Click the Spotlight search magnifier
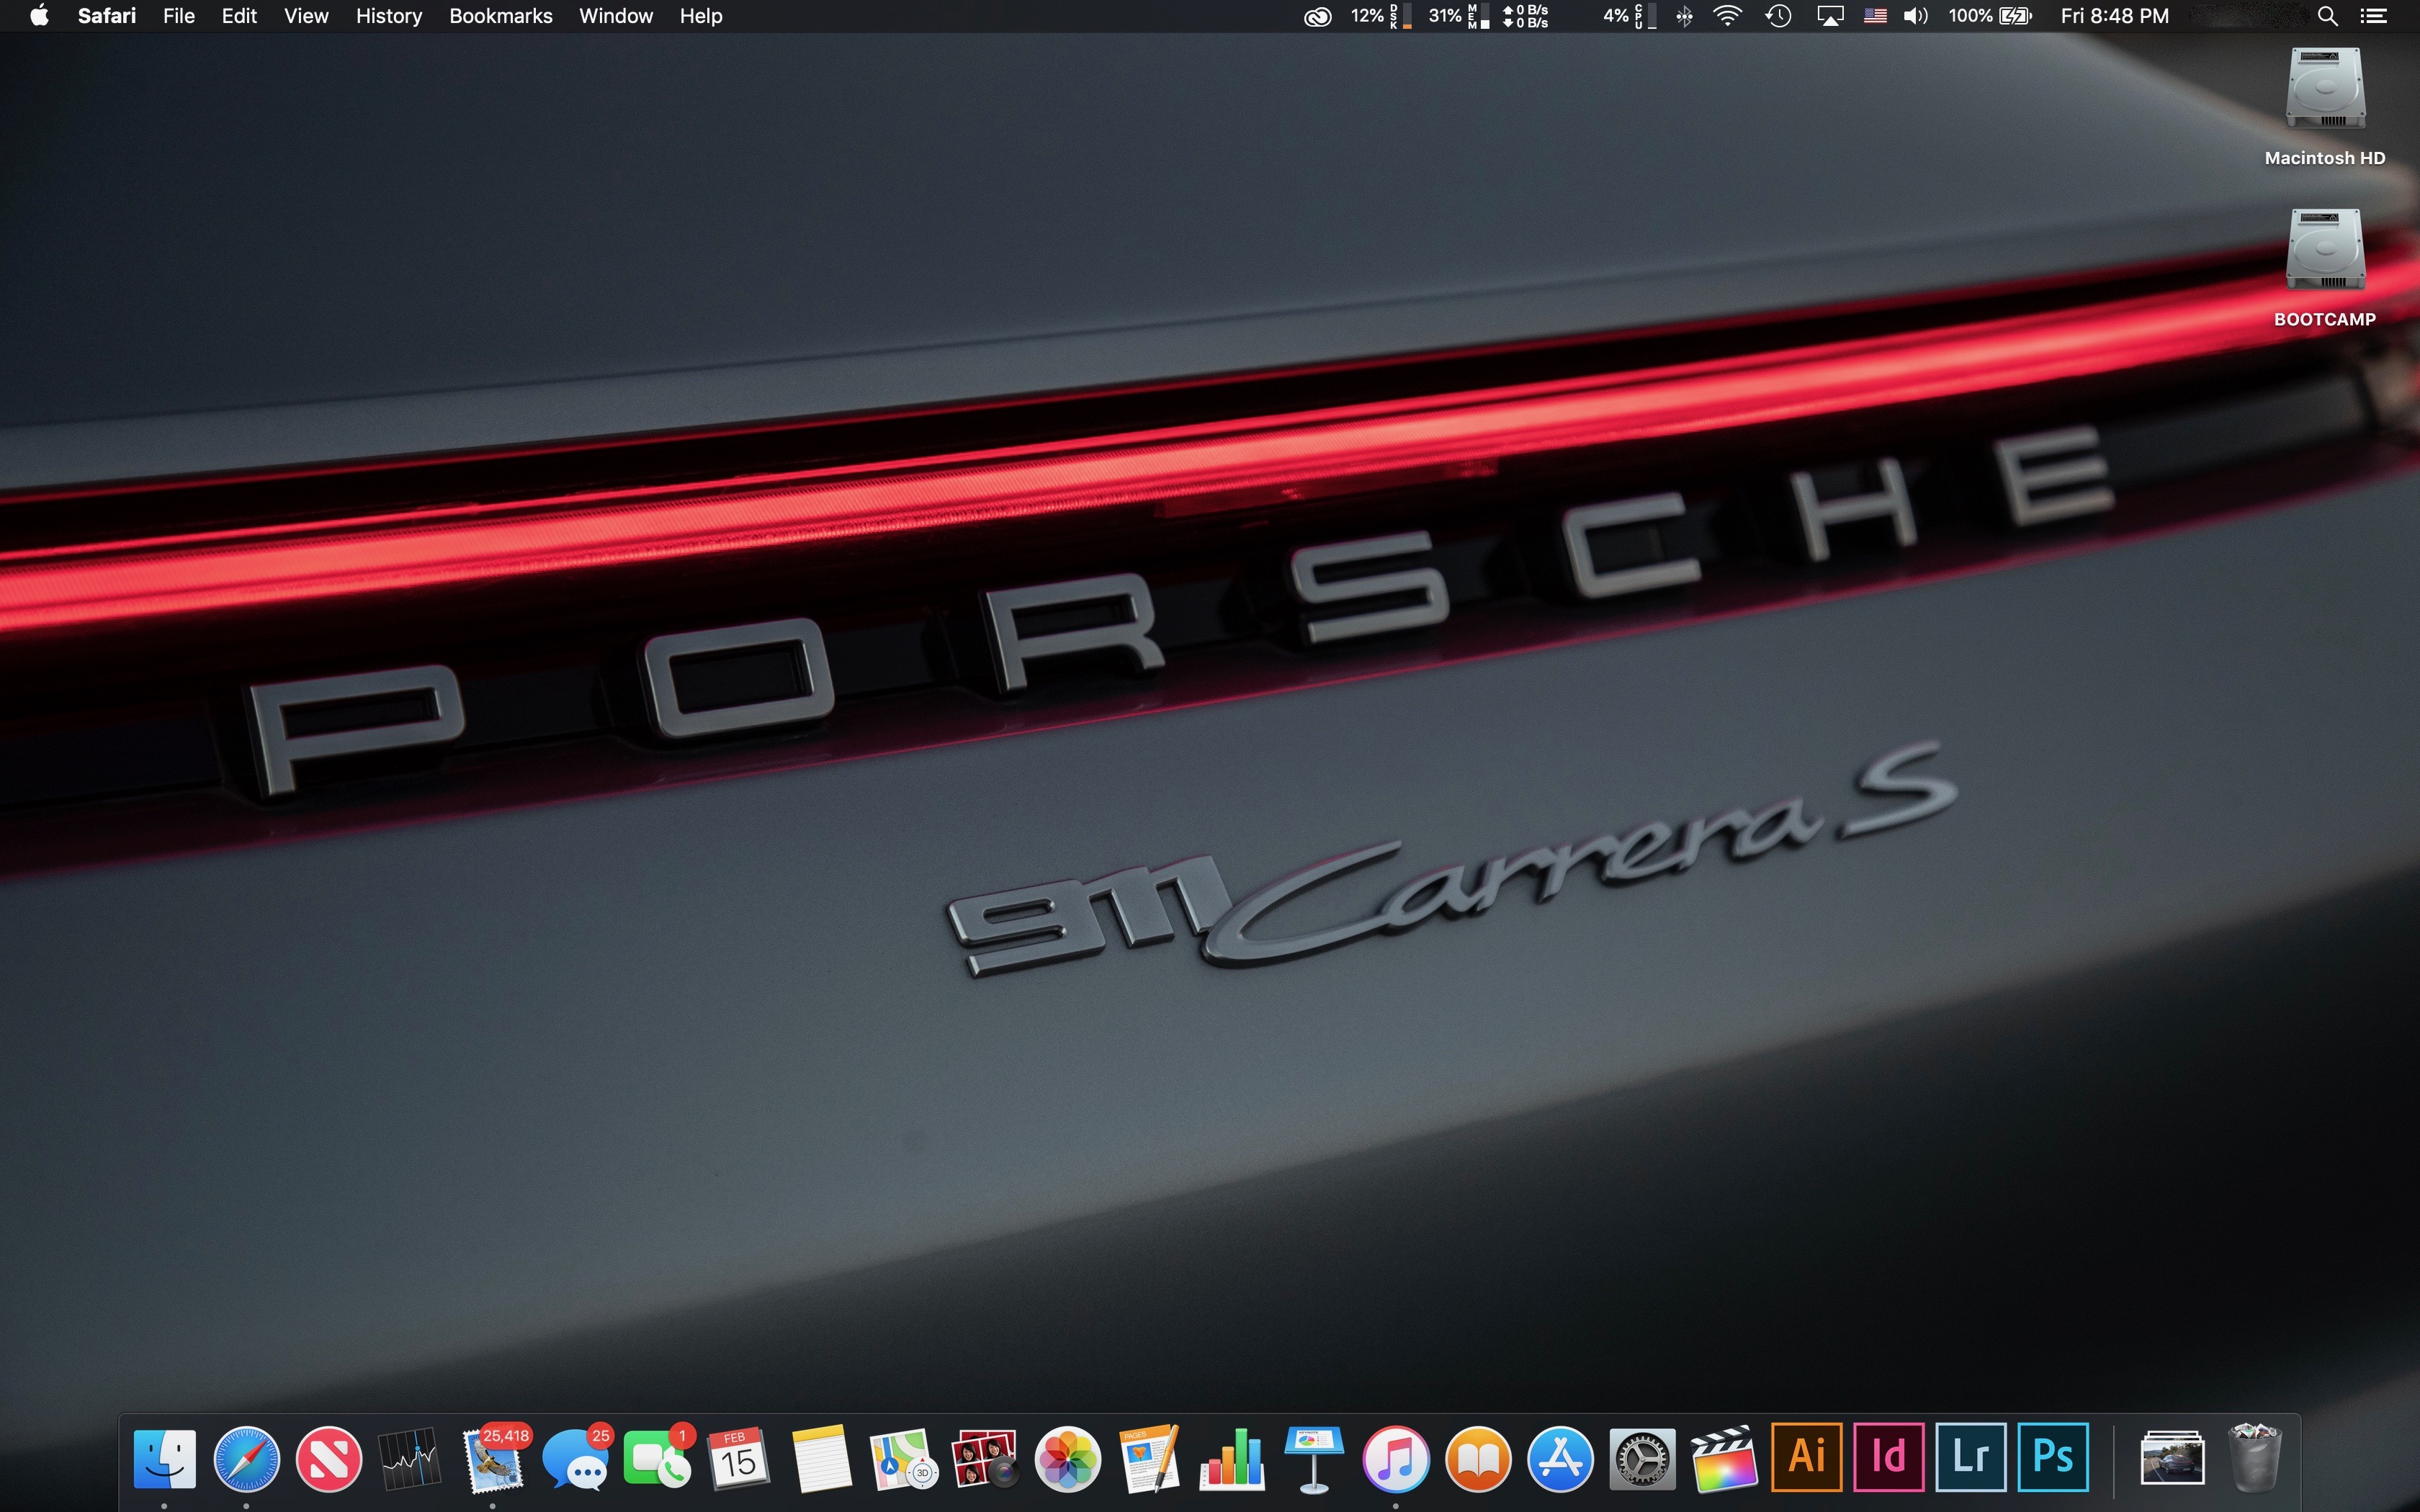This screenshot has width=2420, height=1512. pyautogui.click(x=2327, y=16)
